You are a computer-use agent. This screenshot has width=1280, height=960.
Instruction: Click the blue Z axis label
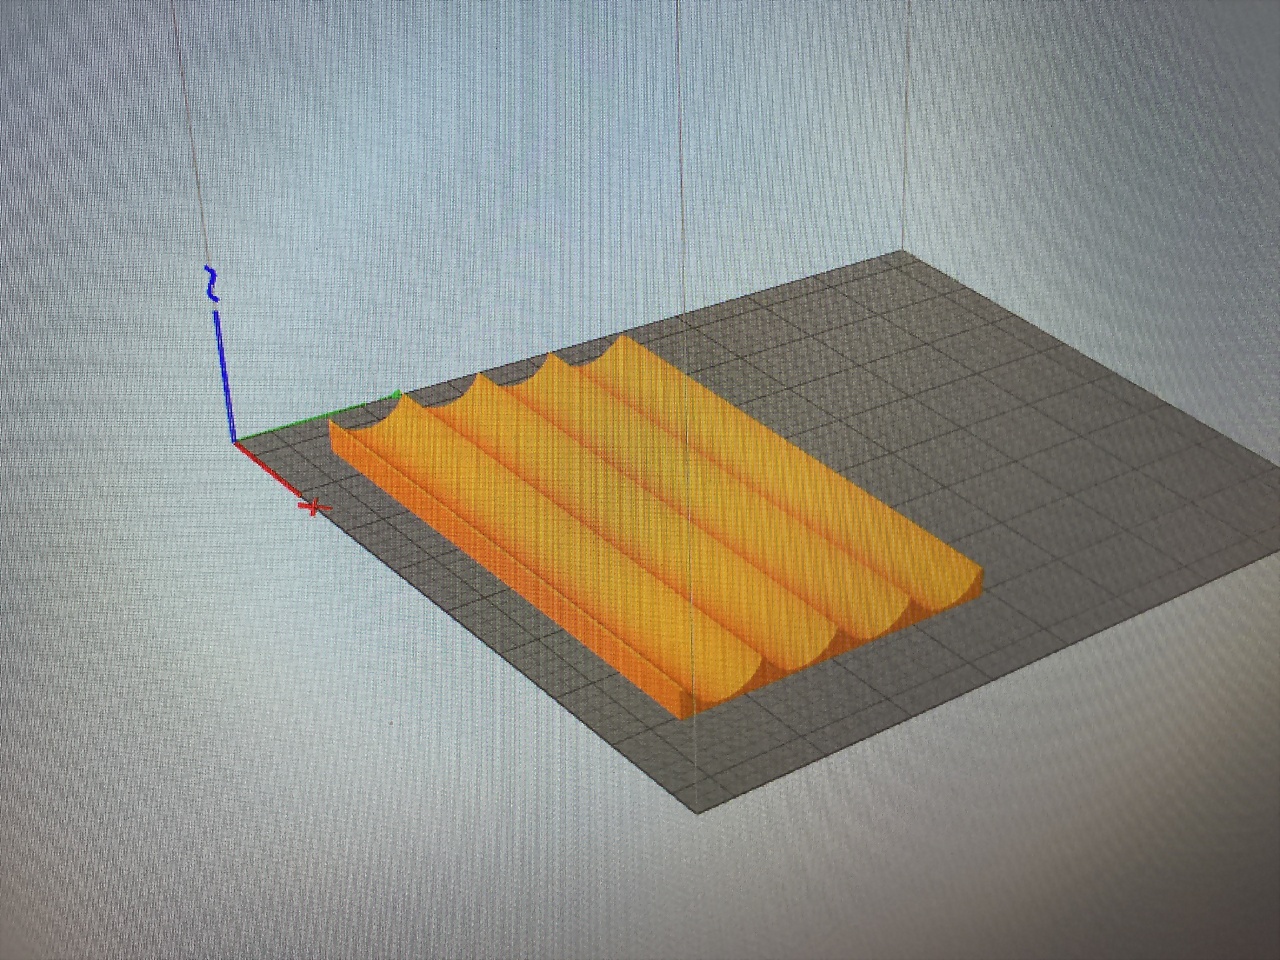211,283
